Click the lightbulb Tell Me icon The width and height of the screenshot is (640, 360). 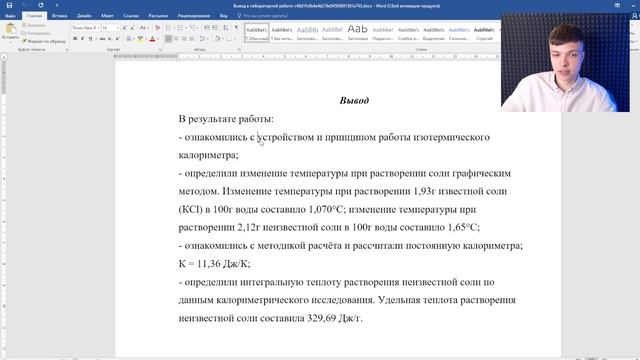(239, 16)
